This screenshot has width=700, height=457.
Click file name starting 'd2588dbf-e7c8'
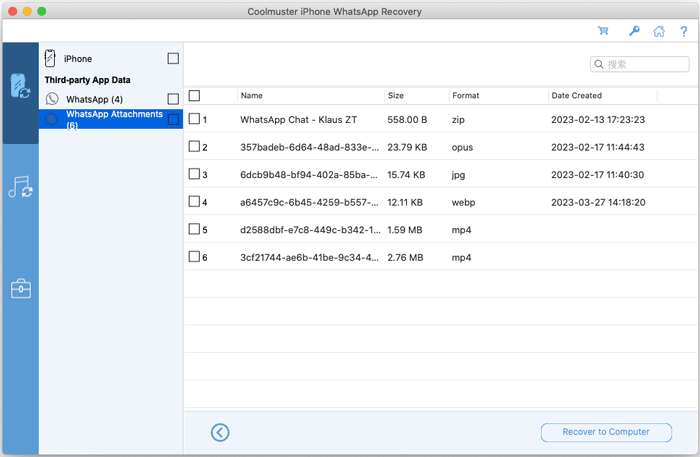pos(310,230)
